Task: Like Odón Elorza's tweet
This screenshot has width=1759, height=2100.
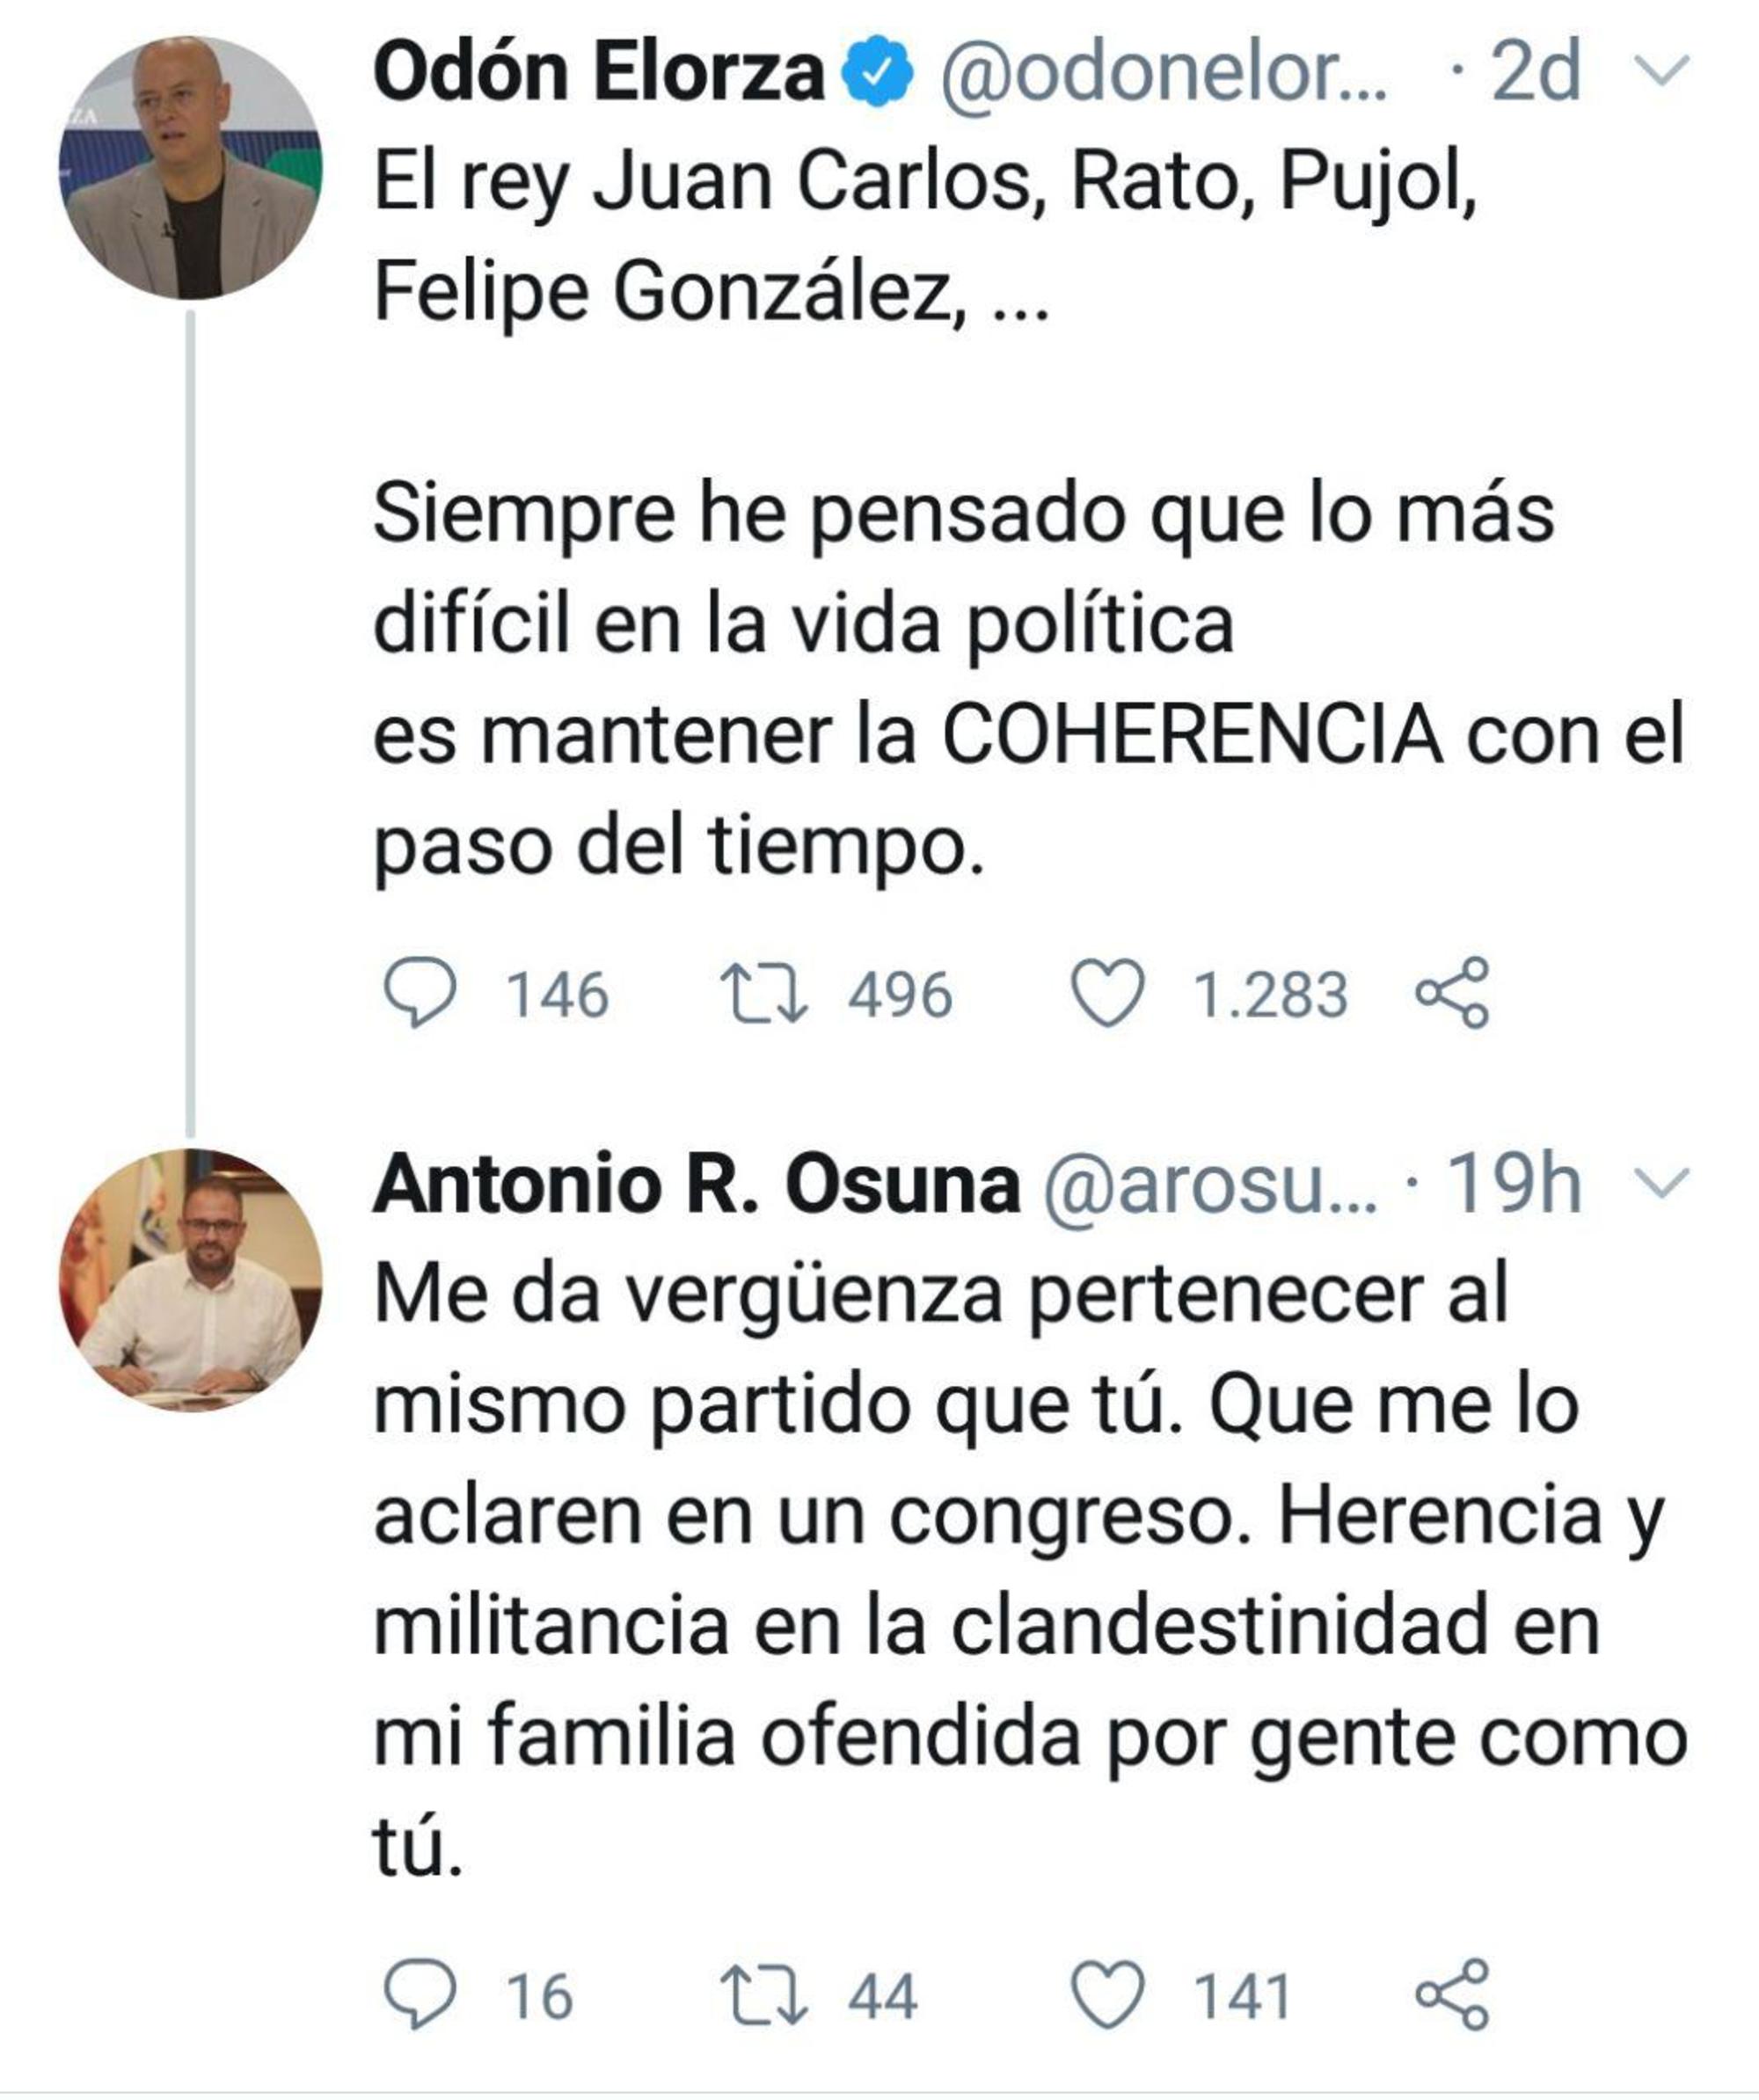Action: (1107, 994)
